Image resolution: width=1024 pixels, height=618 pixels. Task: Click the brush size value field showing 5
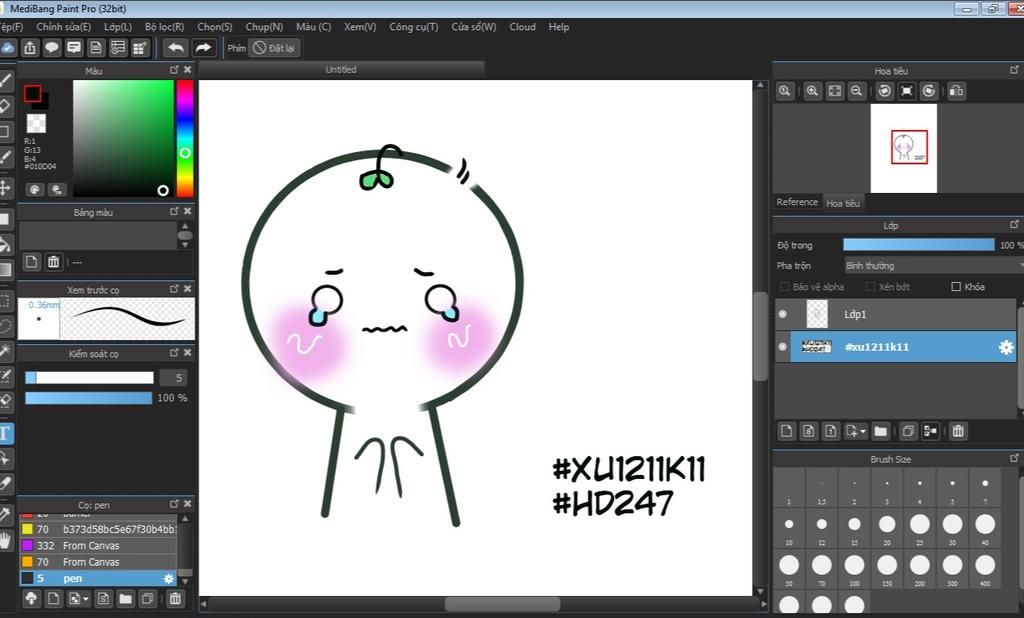tap(172, 378)
